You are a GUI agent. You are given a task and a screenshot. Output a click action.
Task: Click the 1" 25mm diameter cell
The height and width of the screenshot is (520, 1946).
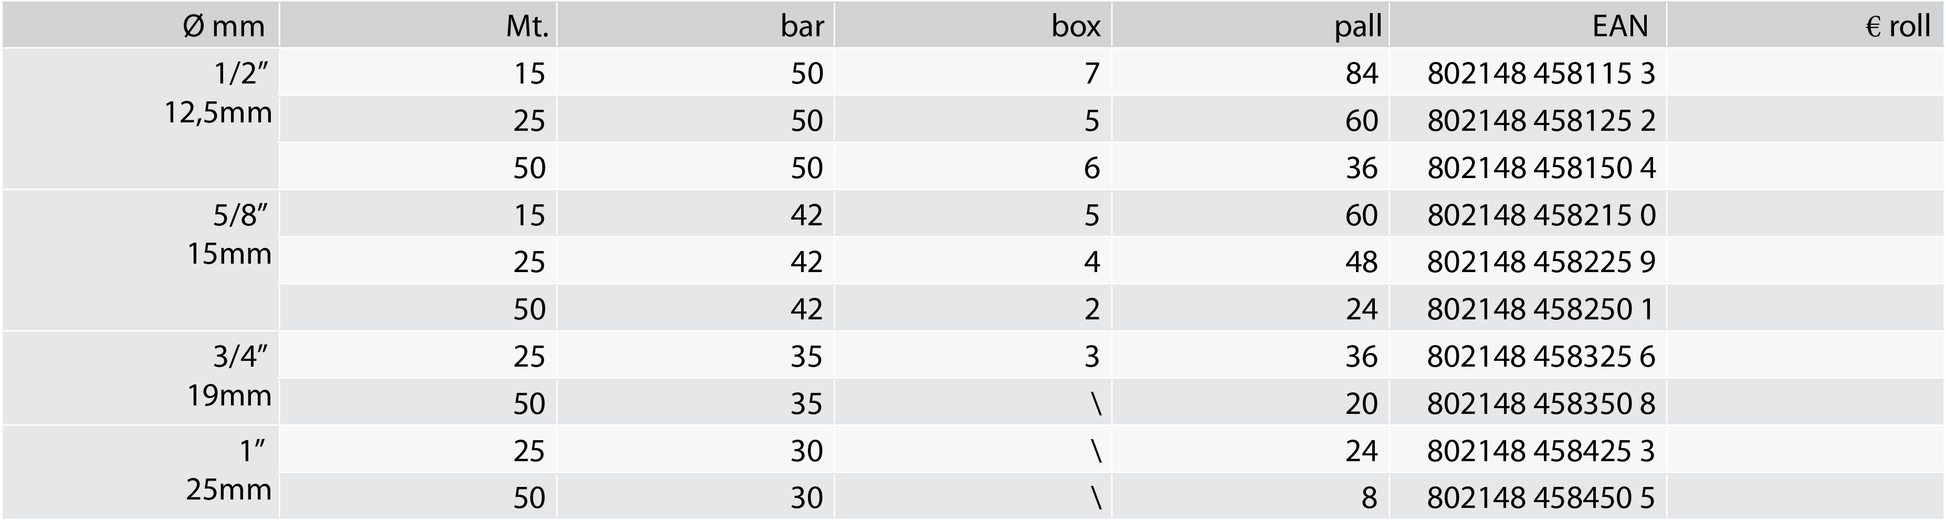(140, 472)
